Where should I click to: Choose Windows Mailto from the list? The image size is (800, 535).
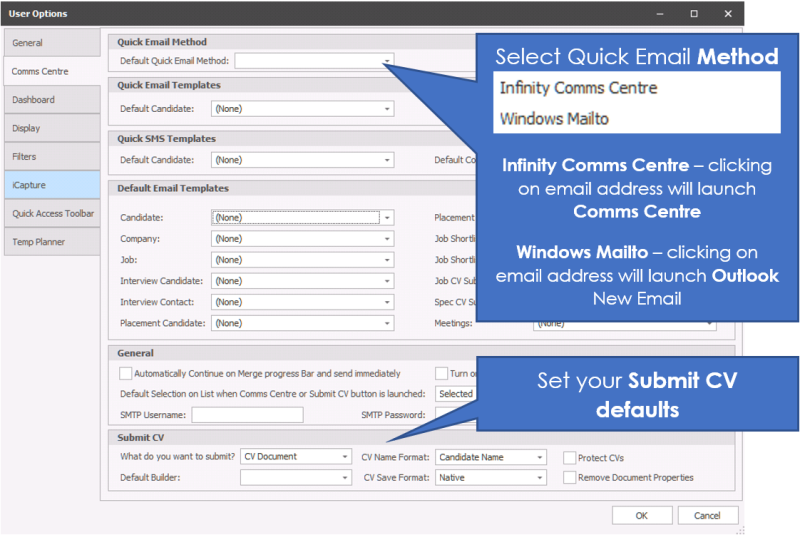[554, 118]
